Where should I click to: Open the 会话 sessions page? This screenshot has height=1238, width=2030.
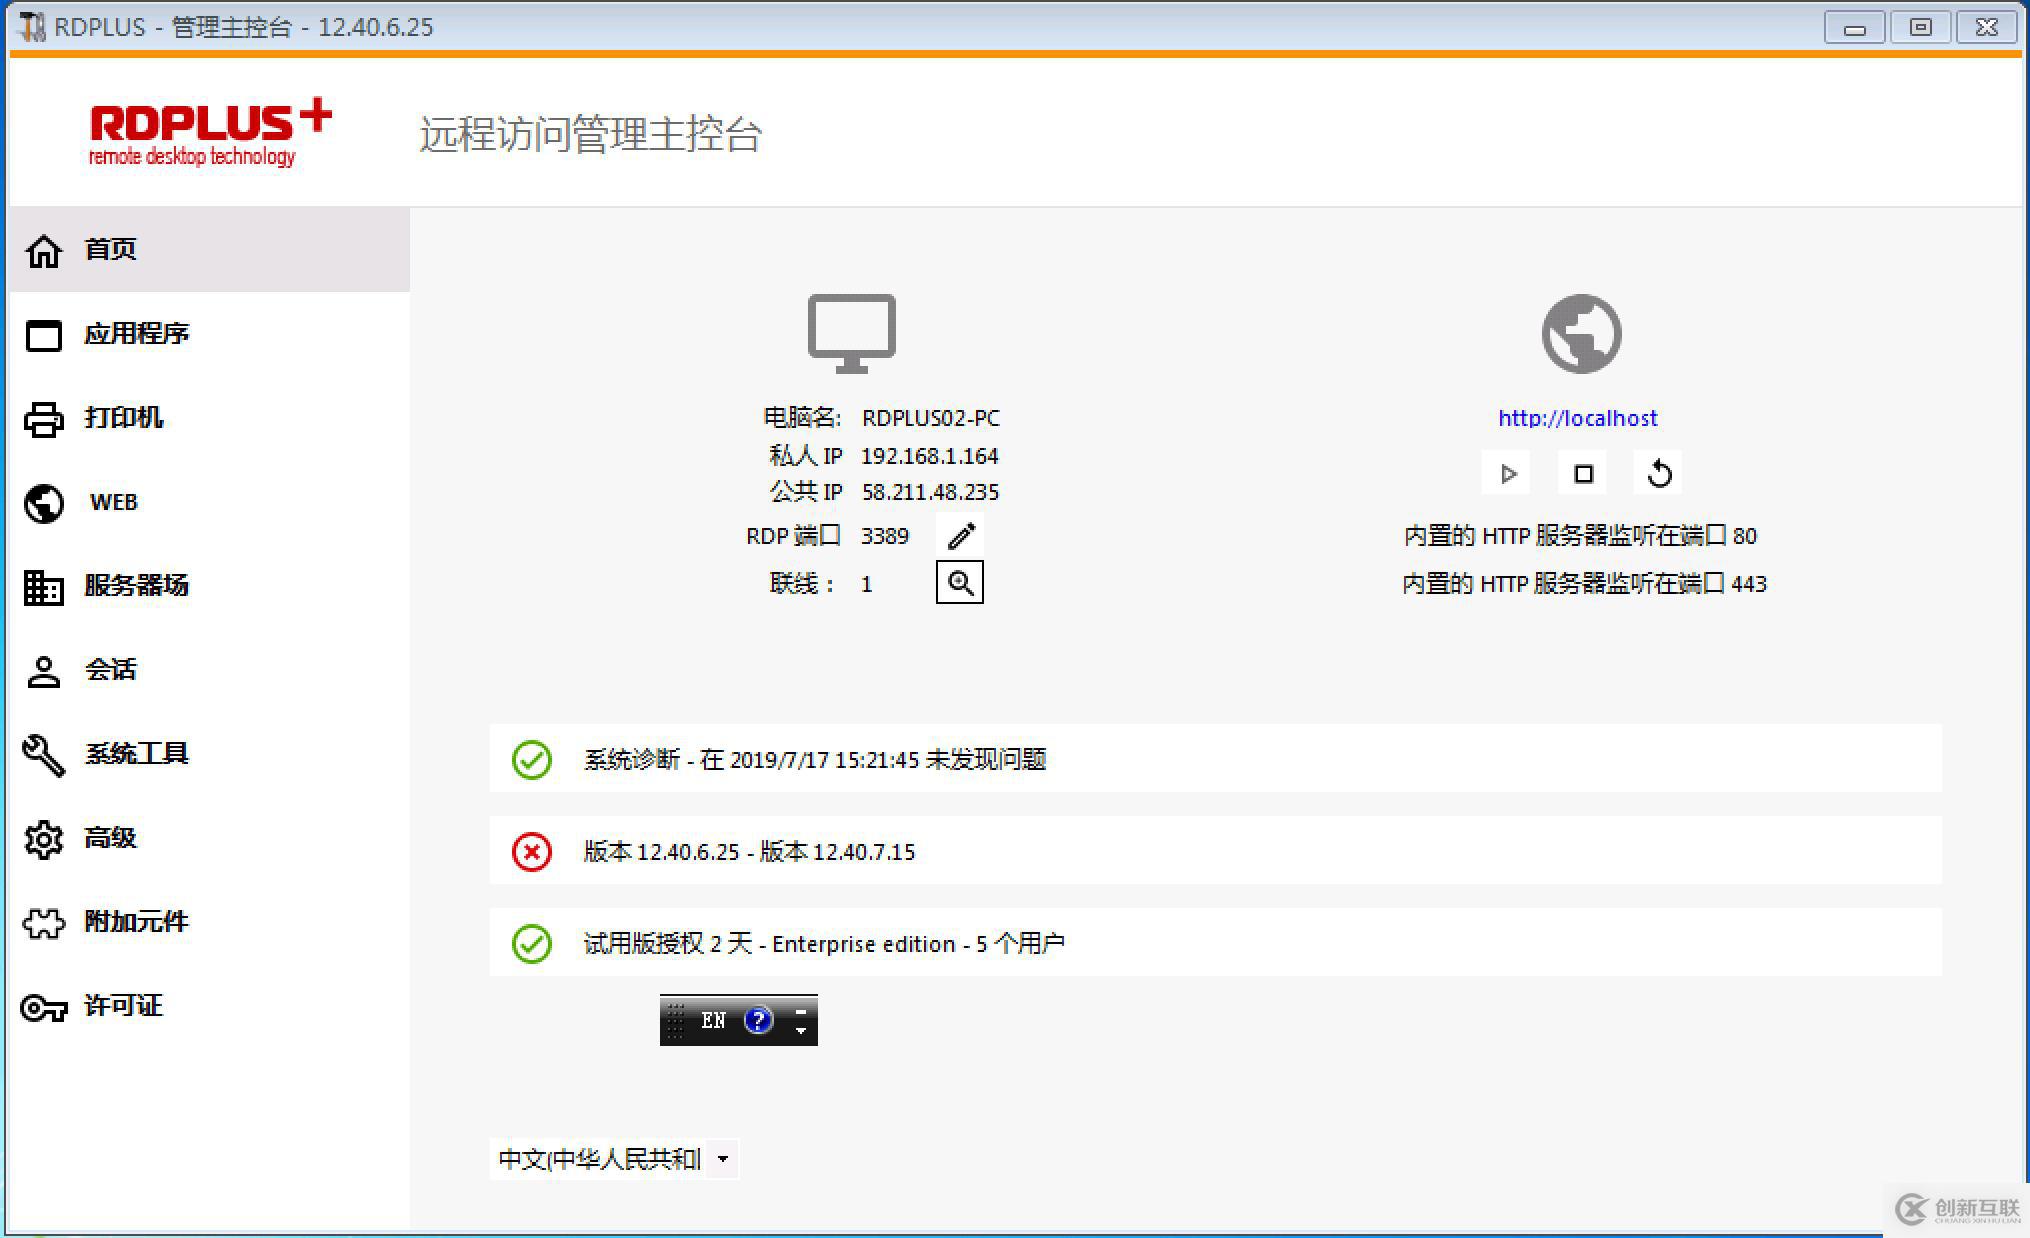coord(110,670)
